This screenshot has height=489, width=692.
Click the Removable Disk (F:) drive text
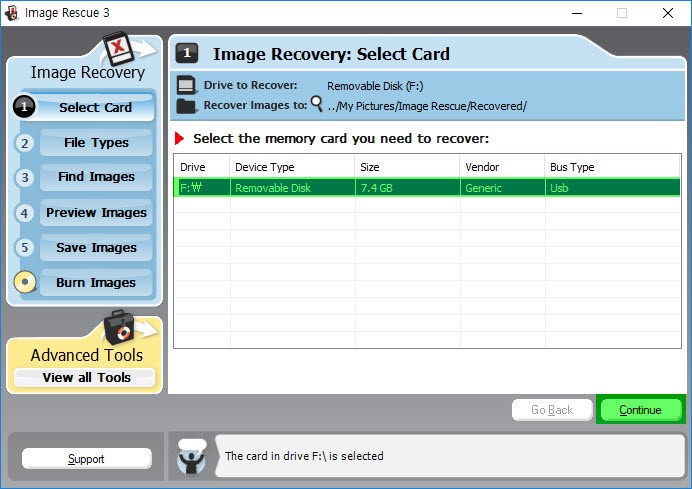(375, 86)
